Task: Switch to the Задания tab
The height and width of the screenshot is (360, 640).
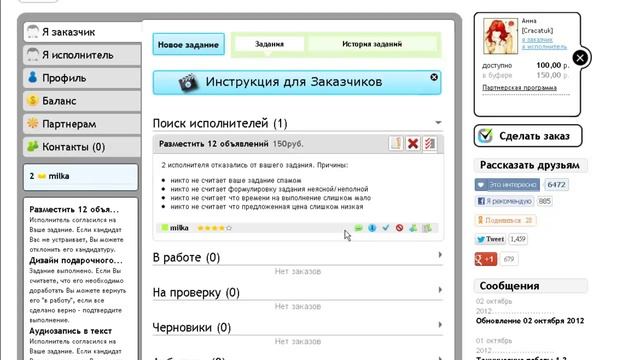Action: (269, 44)
